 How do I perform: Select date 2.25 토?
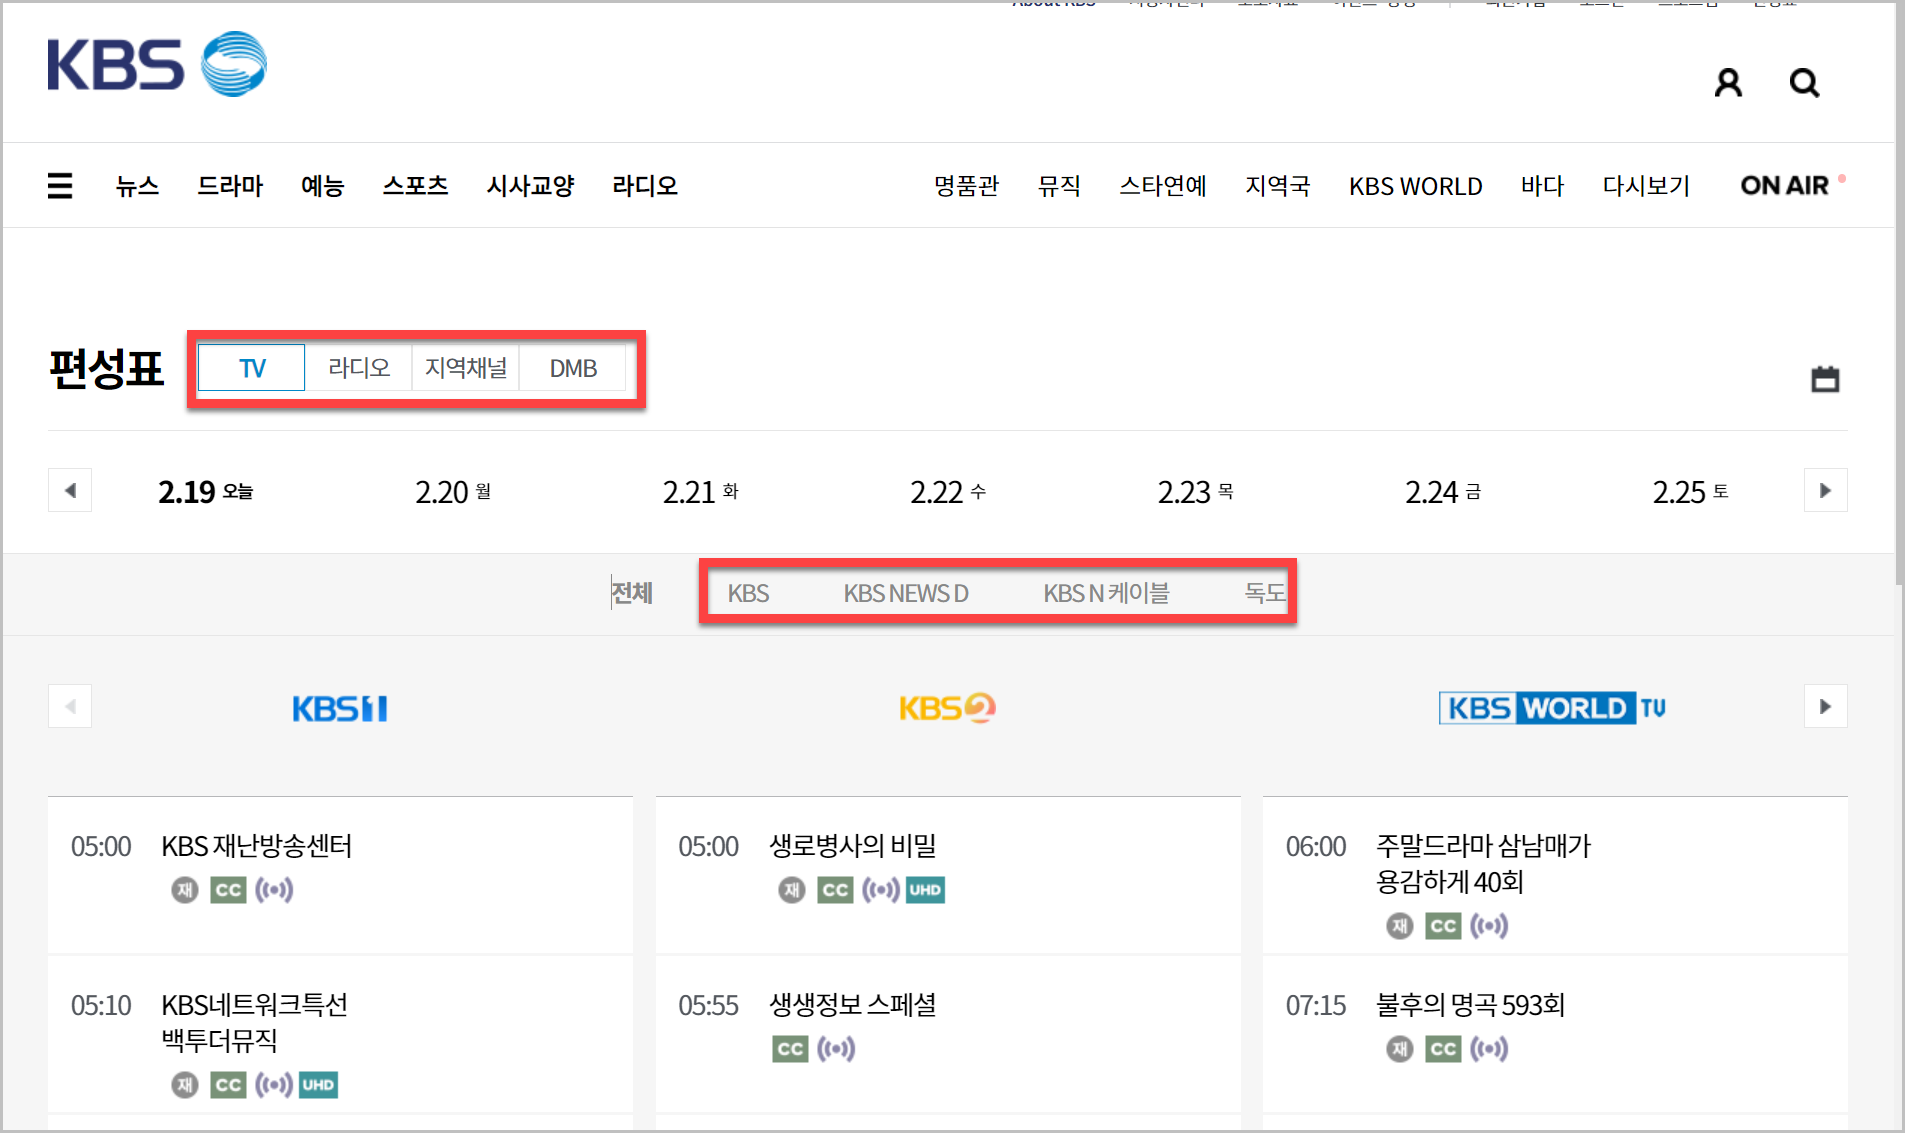click(x=1690, y=491)
